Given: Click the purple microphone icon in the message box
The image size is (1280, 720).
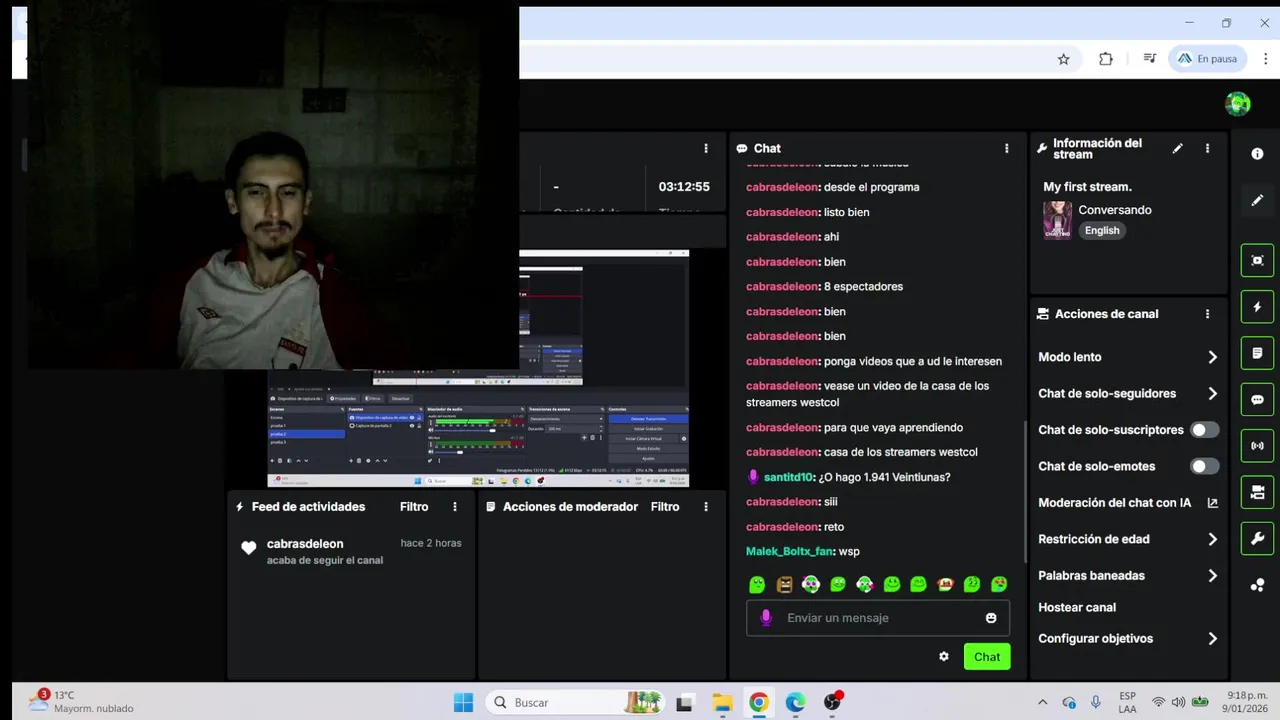Looking at the screenshot, I should [766, 618].
